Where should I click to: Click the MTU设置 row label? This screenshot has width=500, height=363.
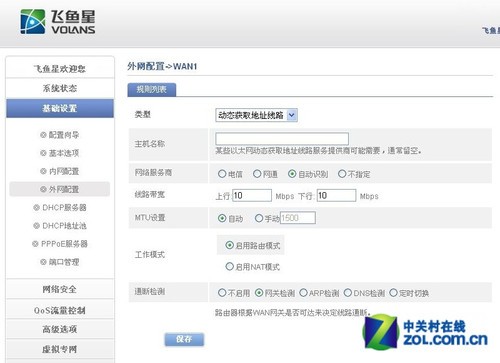tap(150, 218)
